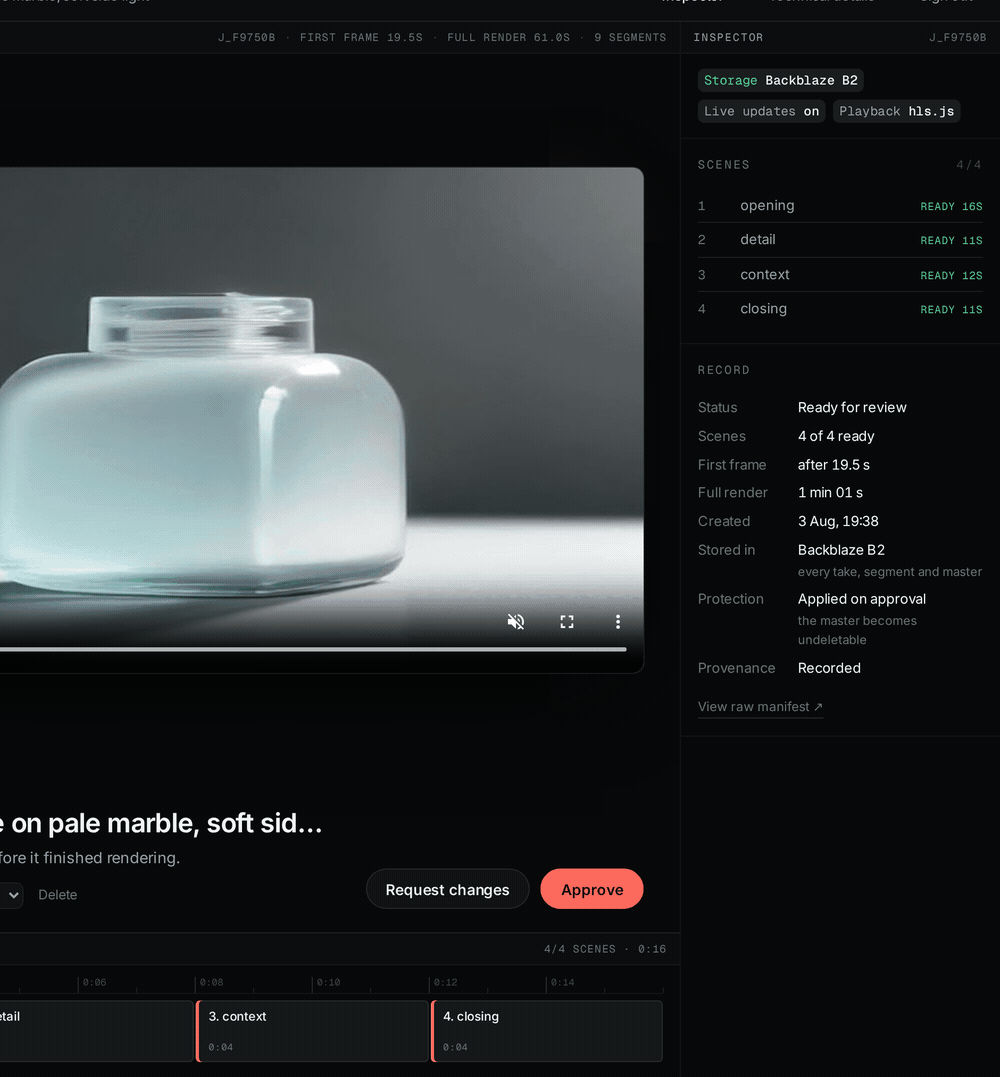Screen dimensions: 1000x1077
Task: Click Request changes button
Action: point(447,889)
